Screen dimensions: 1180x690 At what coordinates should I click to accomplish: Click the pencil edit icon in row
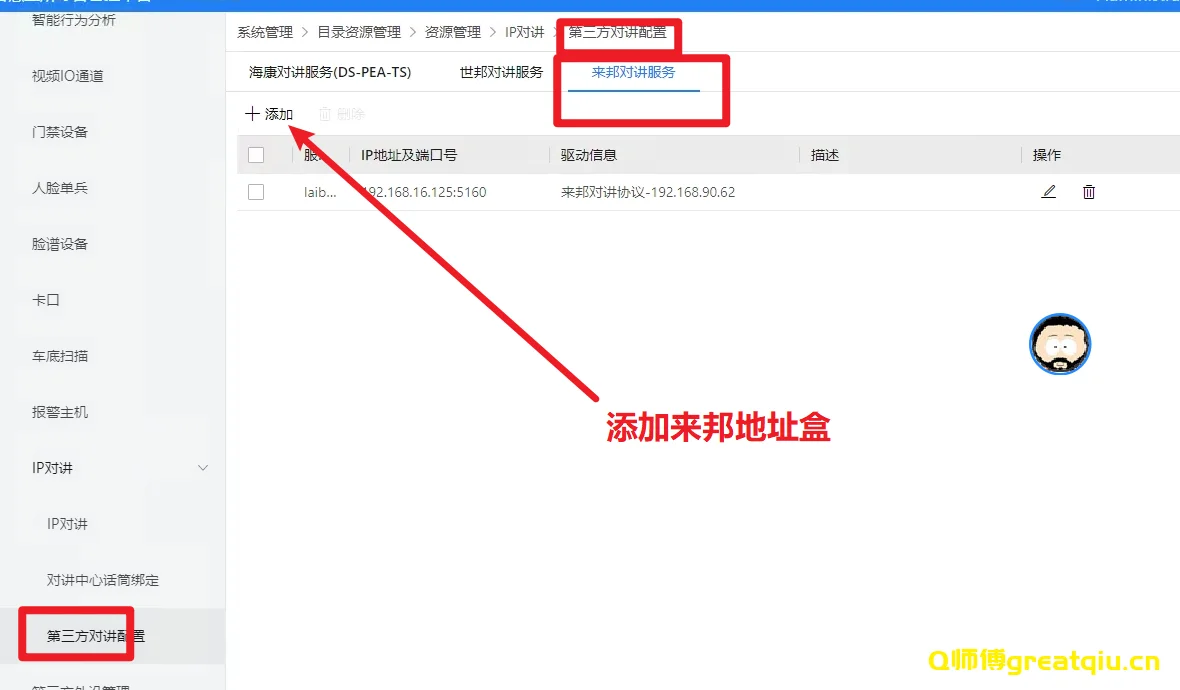[x=1048, y=192]
